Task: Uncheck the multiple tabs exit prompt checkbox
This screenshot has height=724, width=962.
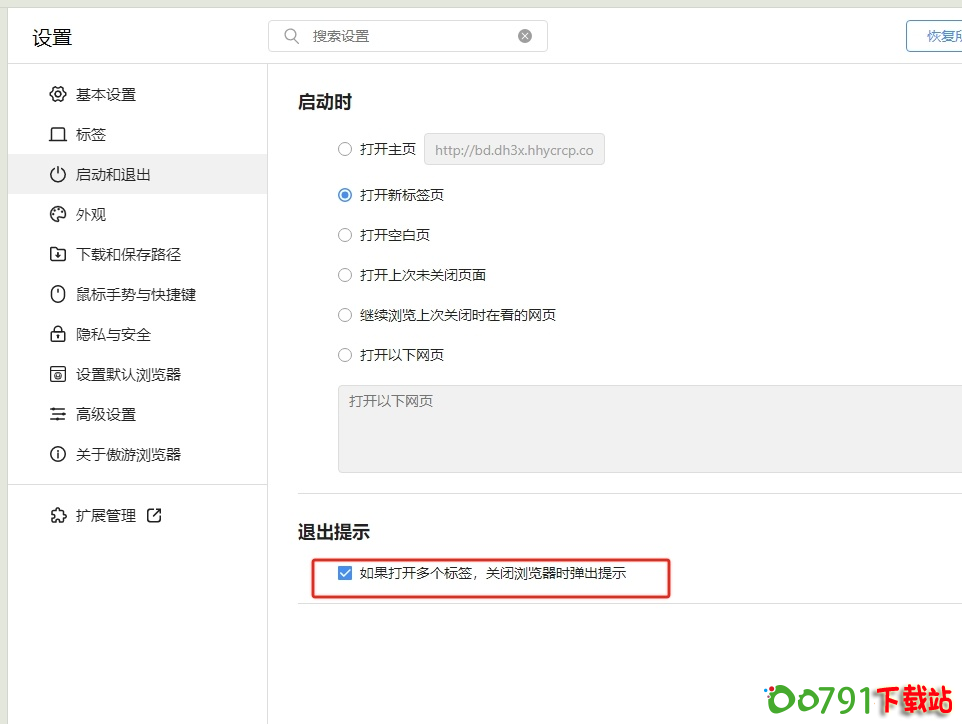Action: (345, 573)
